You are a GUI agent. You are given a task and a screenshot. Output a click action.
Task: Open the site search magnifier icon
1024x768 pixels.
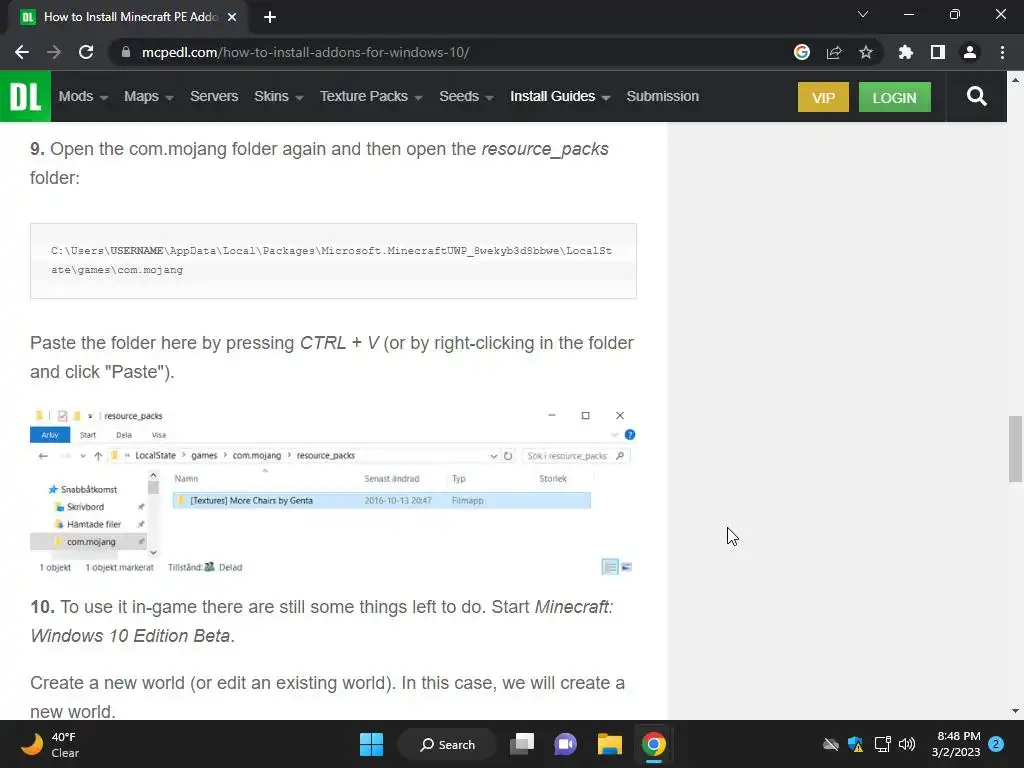pyautogui.click(x=976, y=97)
